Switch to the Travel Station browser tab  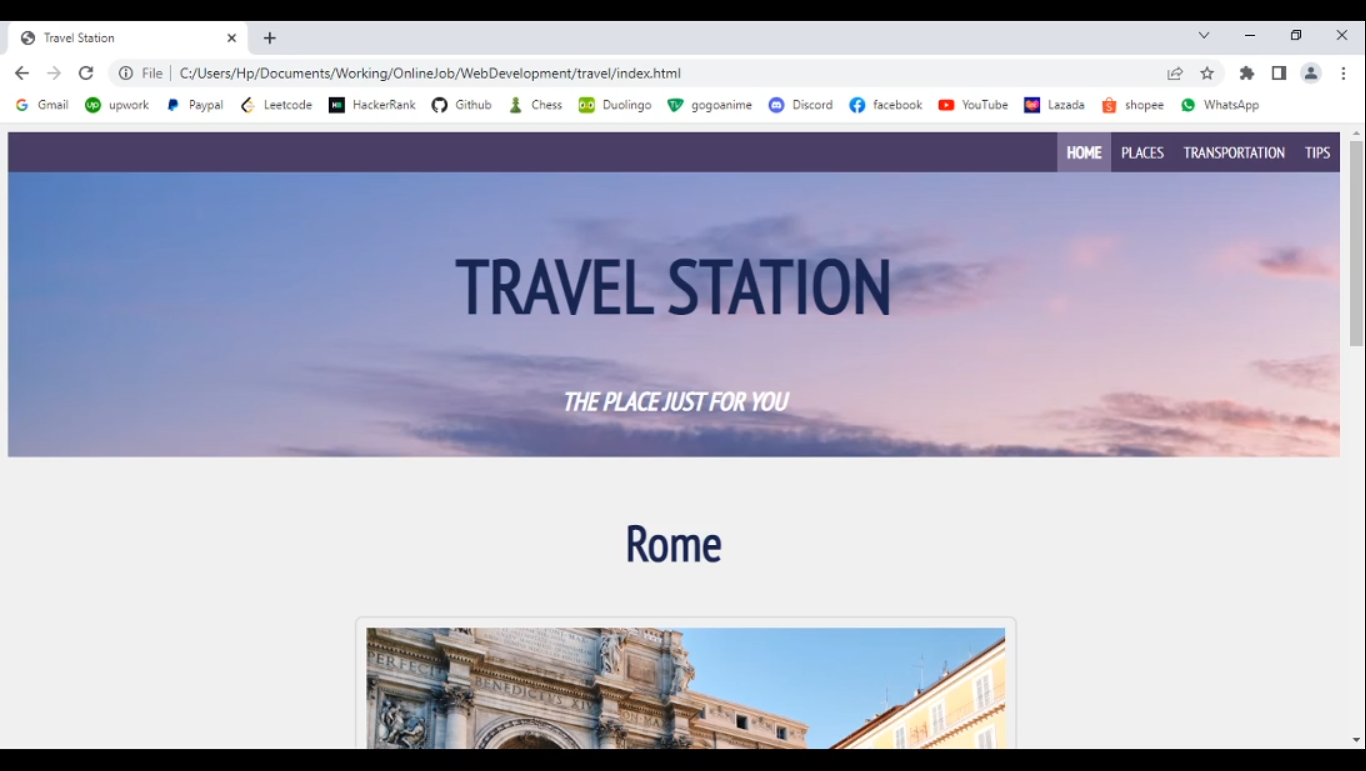click(x=128, y=38)
